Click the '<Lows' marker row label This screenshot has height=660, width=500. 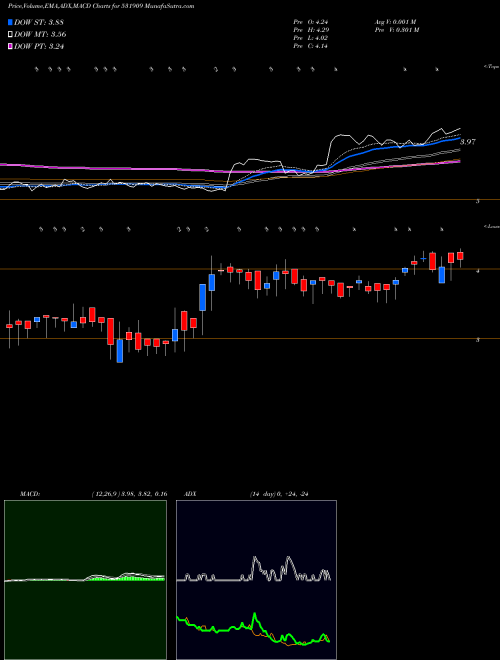tap(491, 226)
